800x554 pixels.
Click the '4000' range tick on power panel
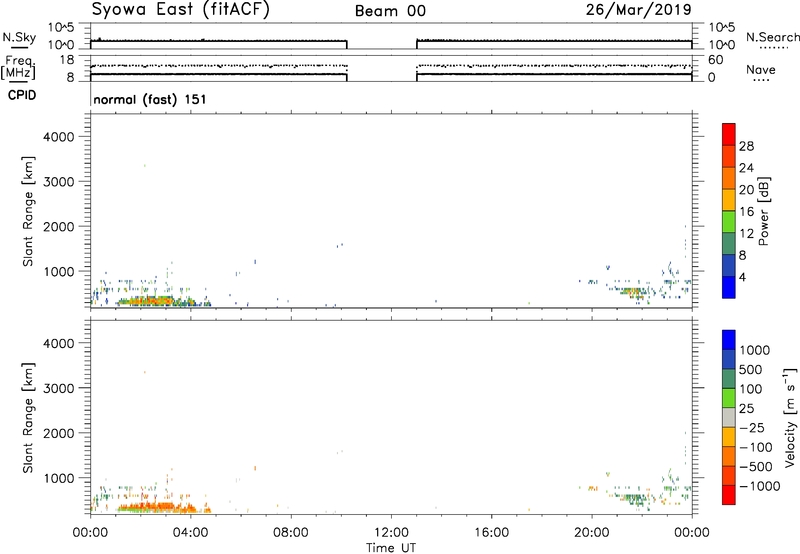point(59,137)
